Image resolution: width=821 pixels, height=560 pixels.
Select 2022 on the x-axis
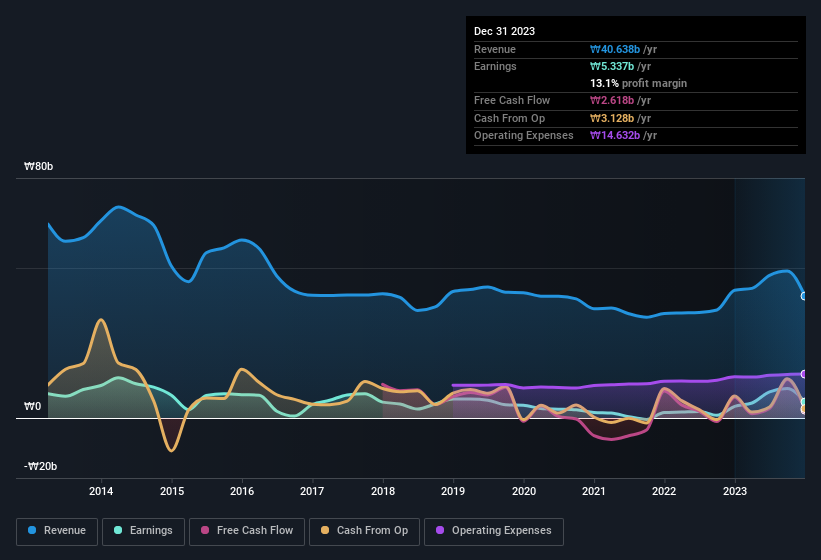click(664, 491)
